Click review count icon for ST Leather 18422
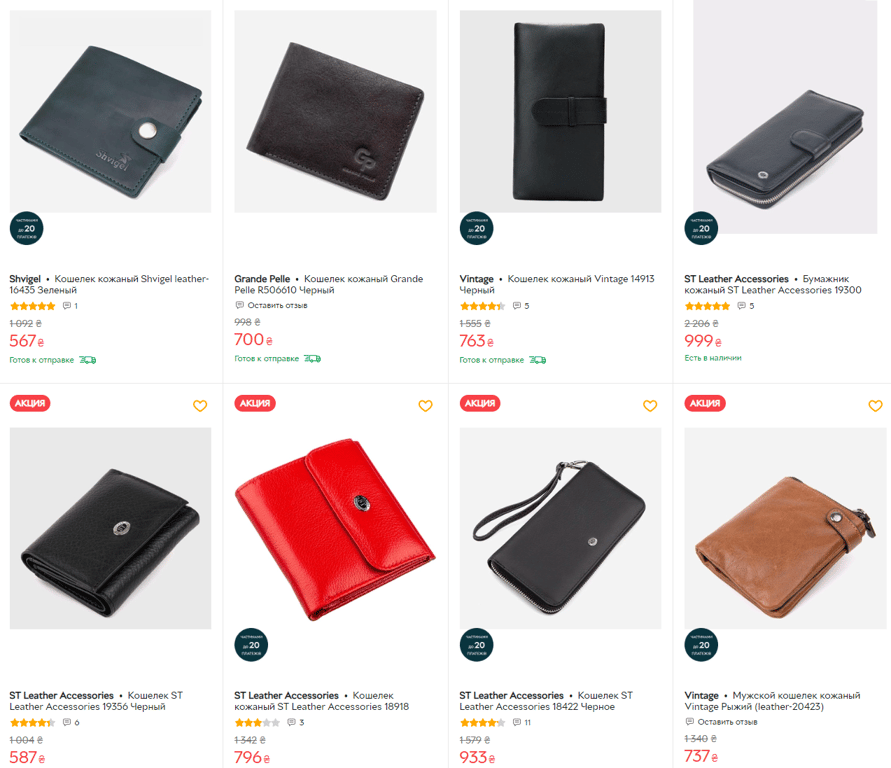891x768 pixels. (517, 722)
